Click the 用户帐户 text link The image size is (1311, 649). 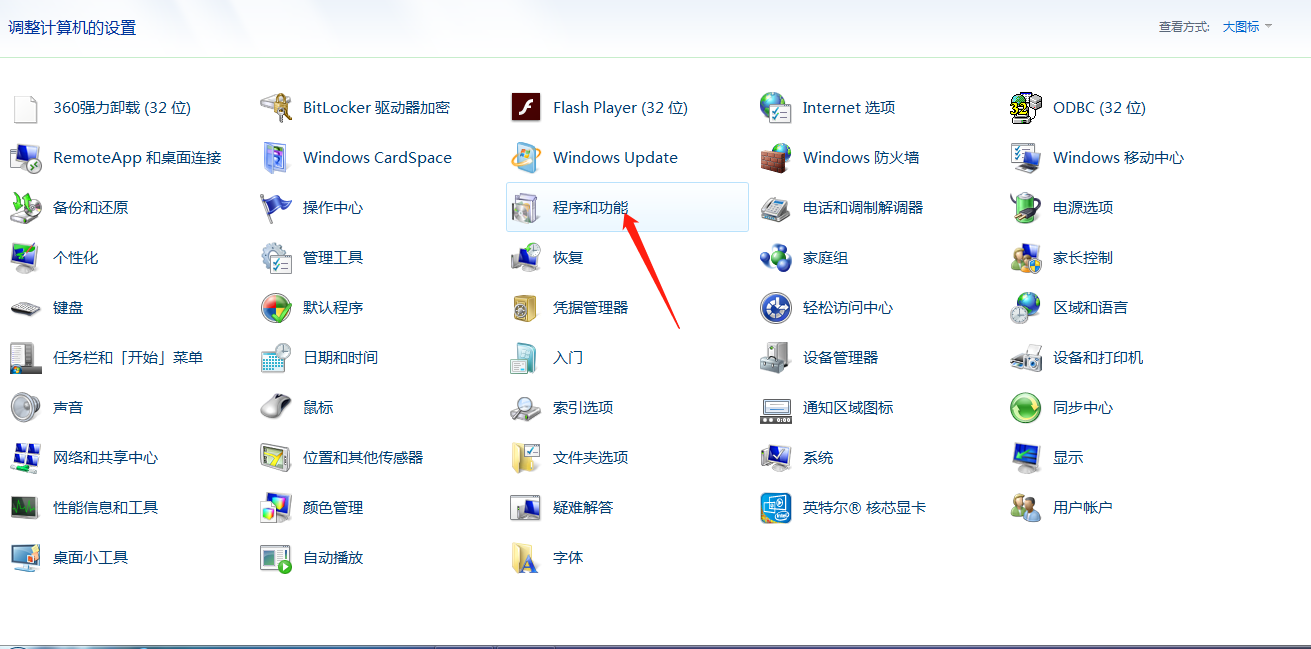coord(1082,508)
